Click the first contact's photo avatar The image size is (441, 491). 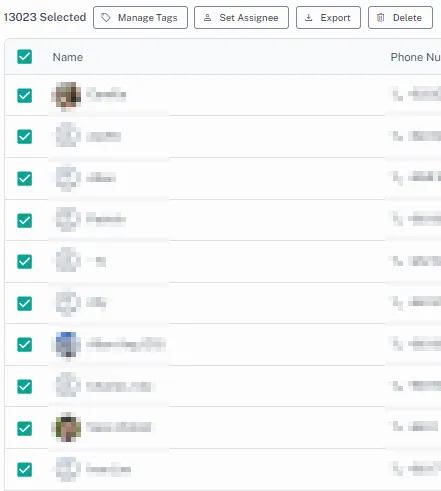click(68, 95)
